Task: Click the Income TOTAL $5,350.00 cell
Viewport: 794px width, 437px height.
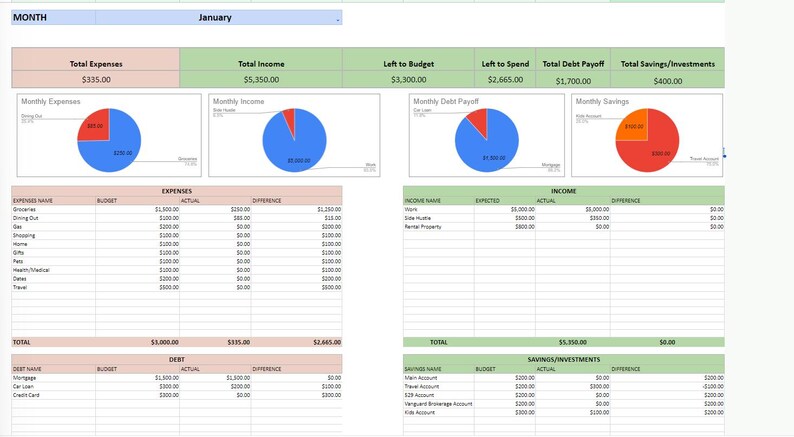Action: point(573,342)
